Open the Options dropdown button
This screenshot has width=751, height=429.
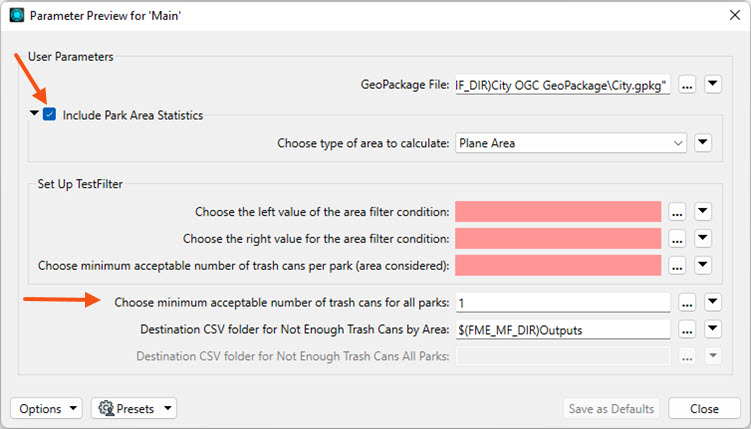pyautogui.click(x=46, y=408)
